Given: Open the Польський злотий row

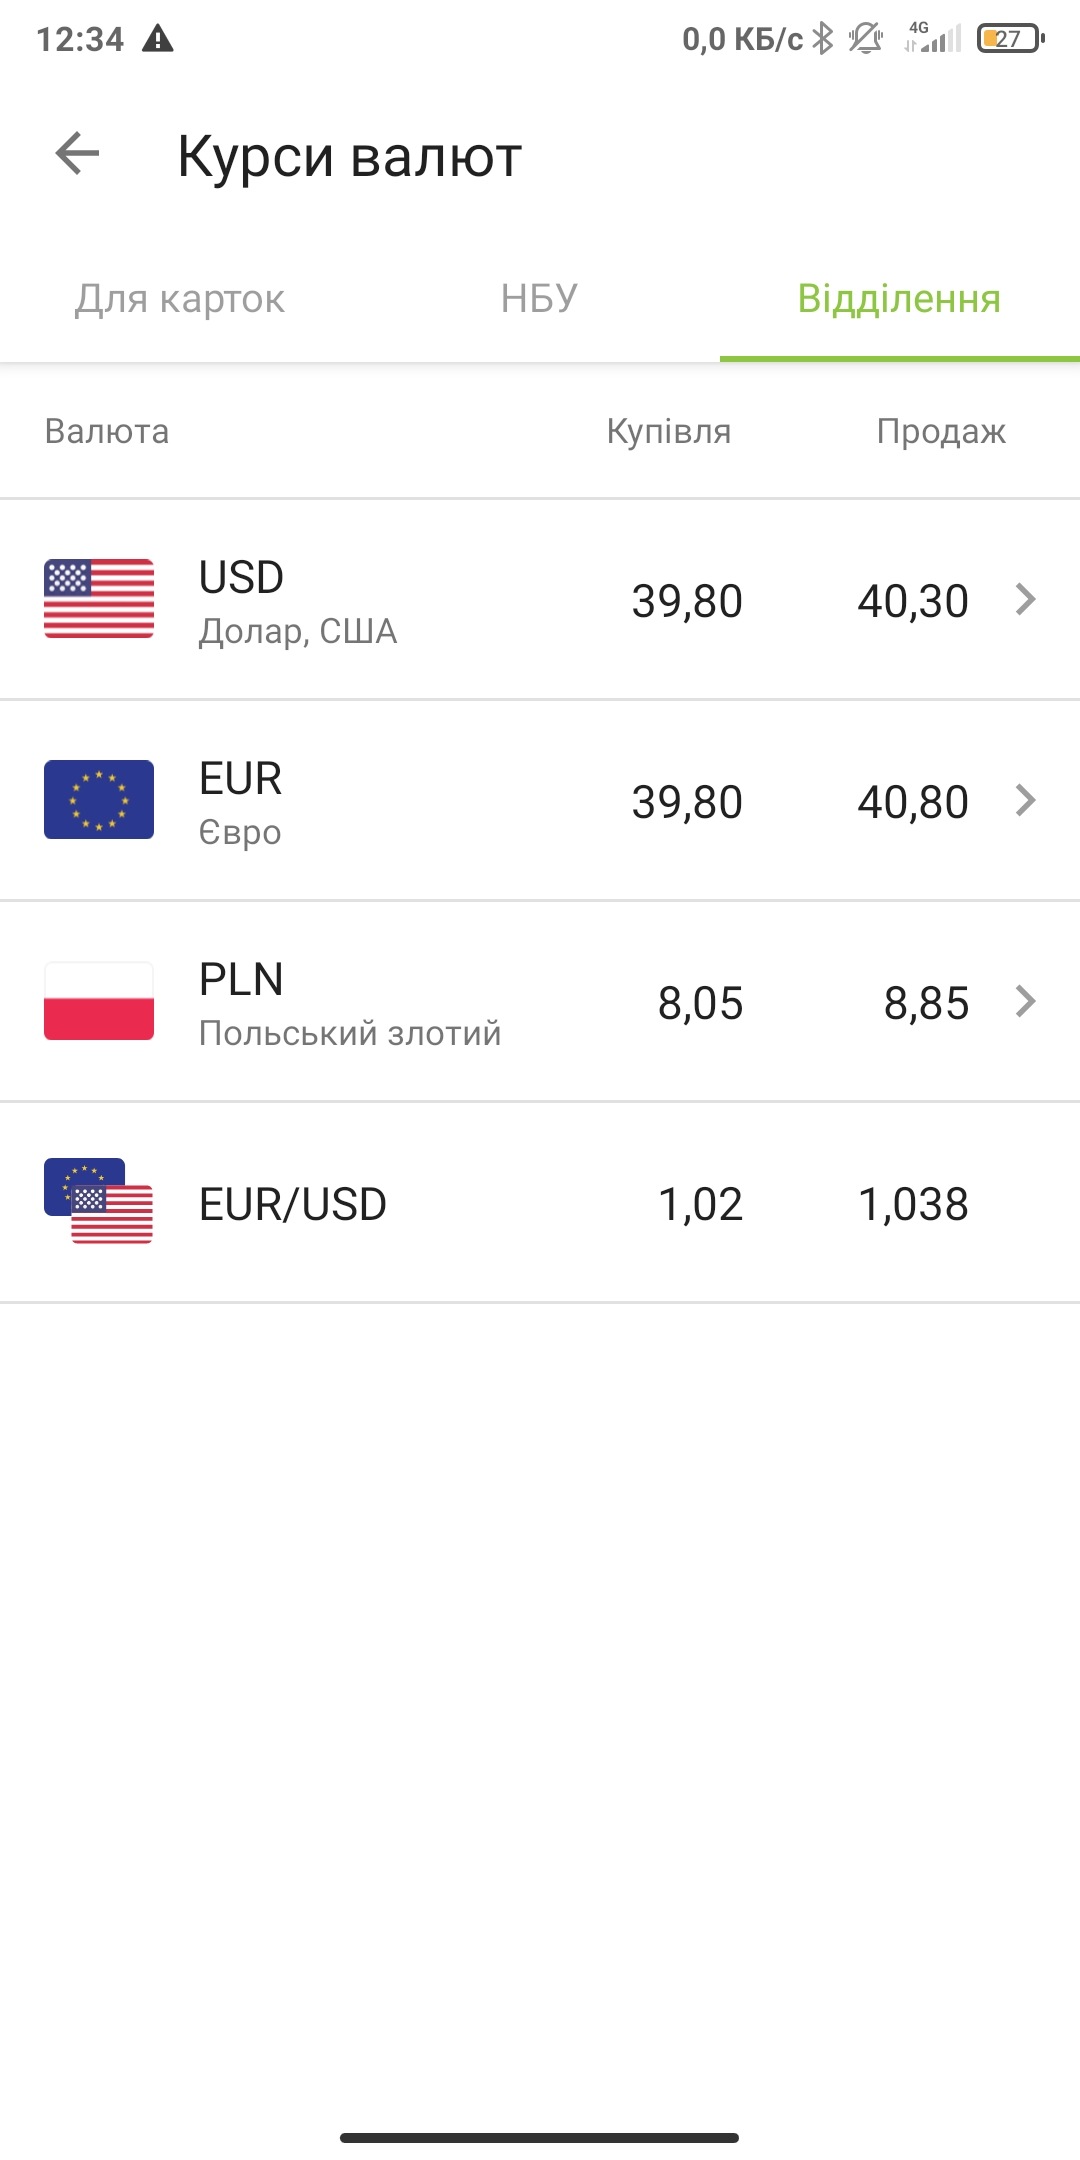Looking at the screenshot, I should [x=350, y=1033].
